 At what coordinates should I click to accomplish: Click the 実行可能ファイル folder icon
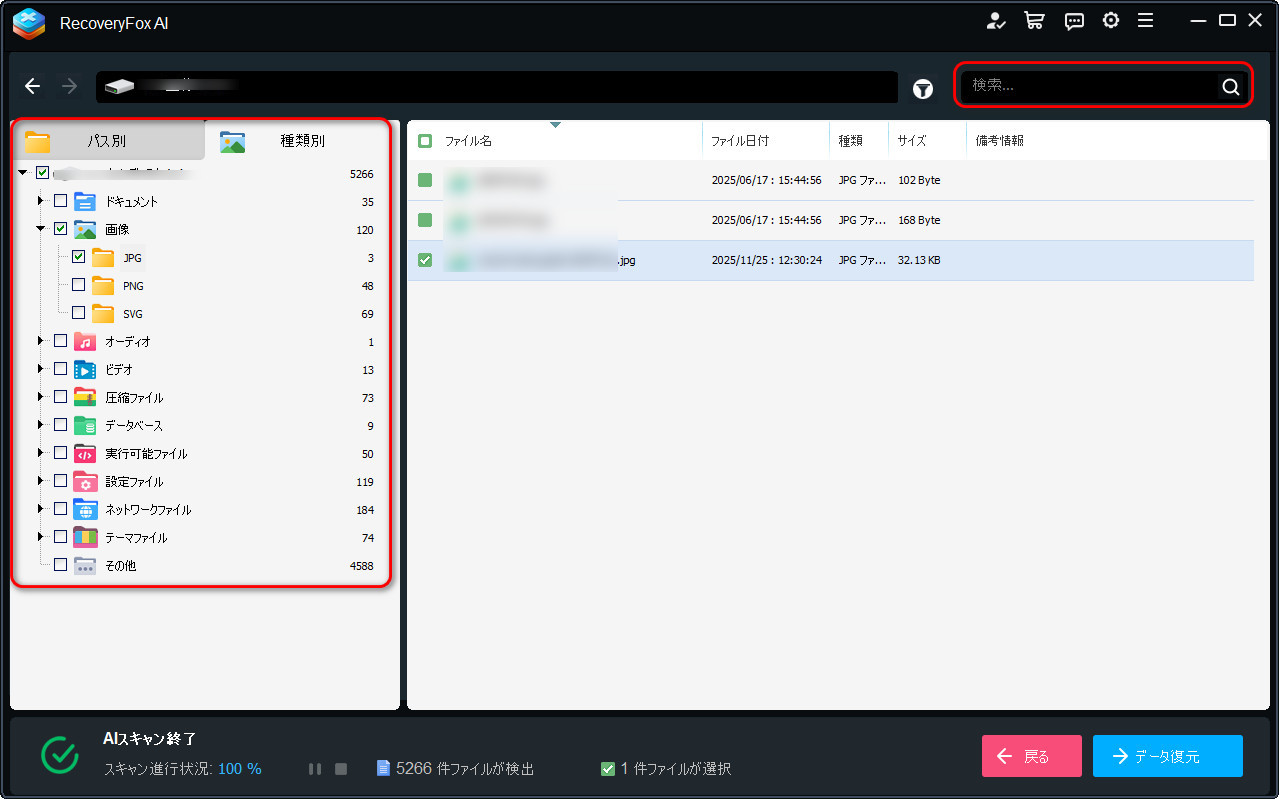pyautogui.click(x=85, y=453)
